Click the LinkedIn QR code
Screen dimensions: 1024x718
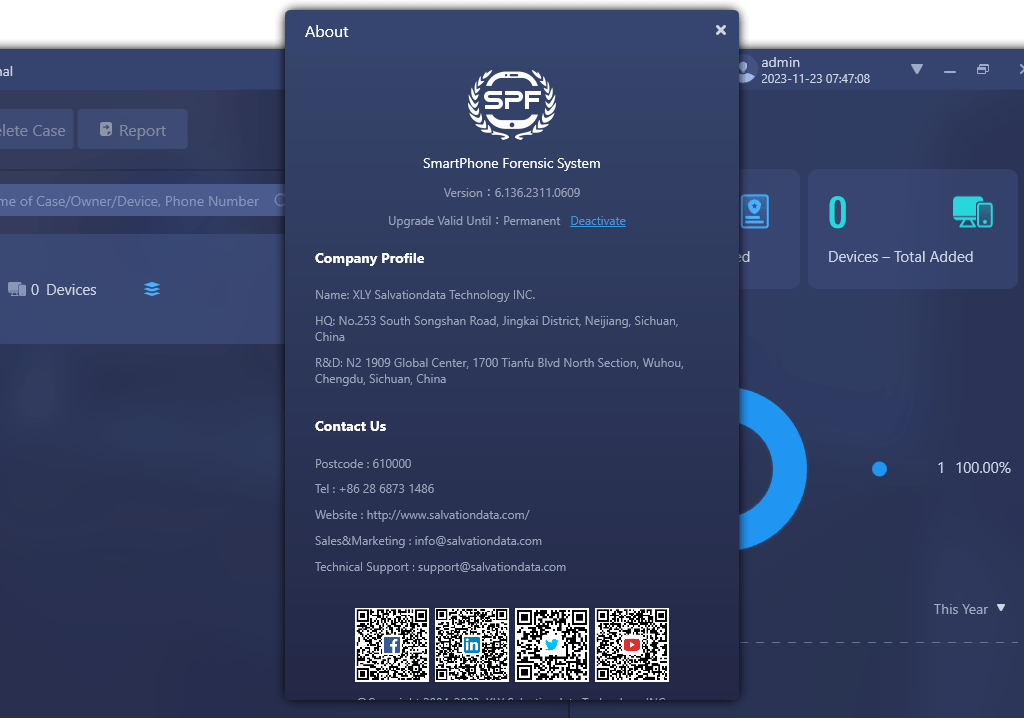coord(472,645)
